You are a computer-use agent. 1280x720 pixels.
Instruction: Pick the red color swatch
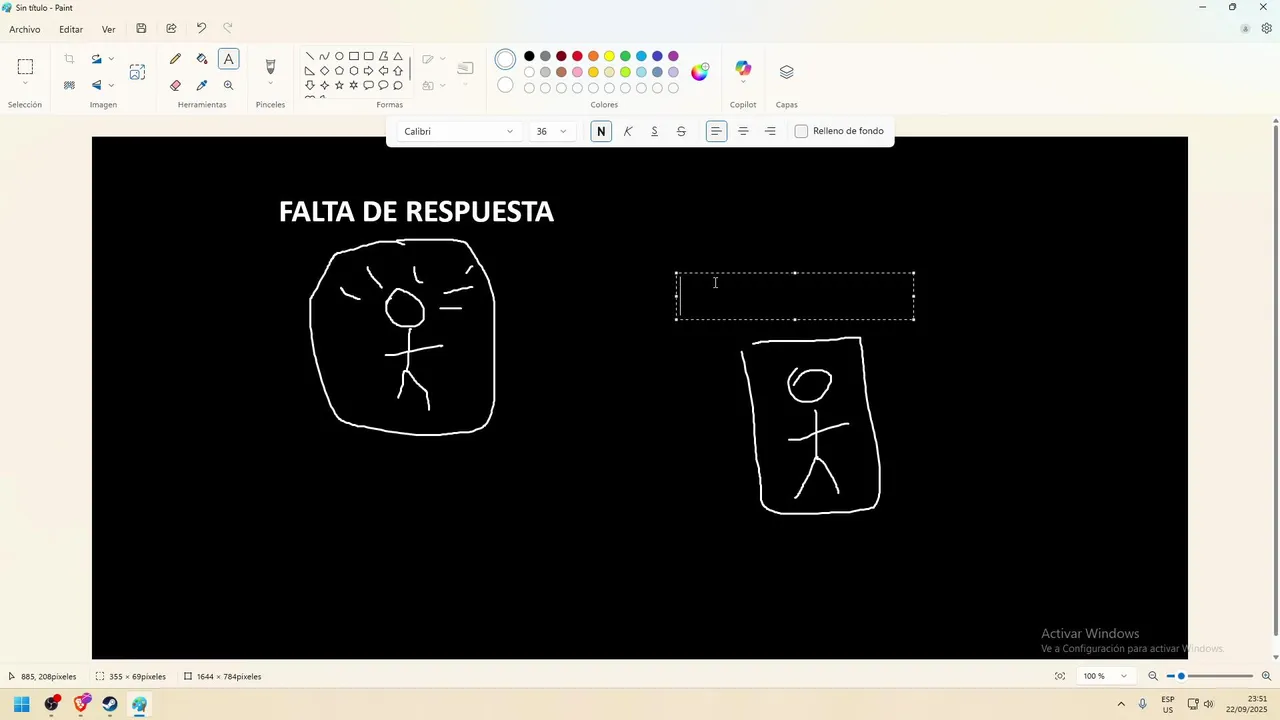coord(577,56)
